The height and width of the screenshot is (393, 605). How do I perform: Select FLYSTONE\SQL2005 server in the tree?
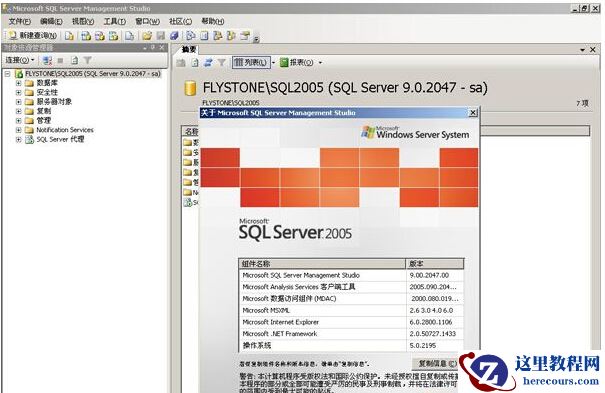[93, 73]
